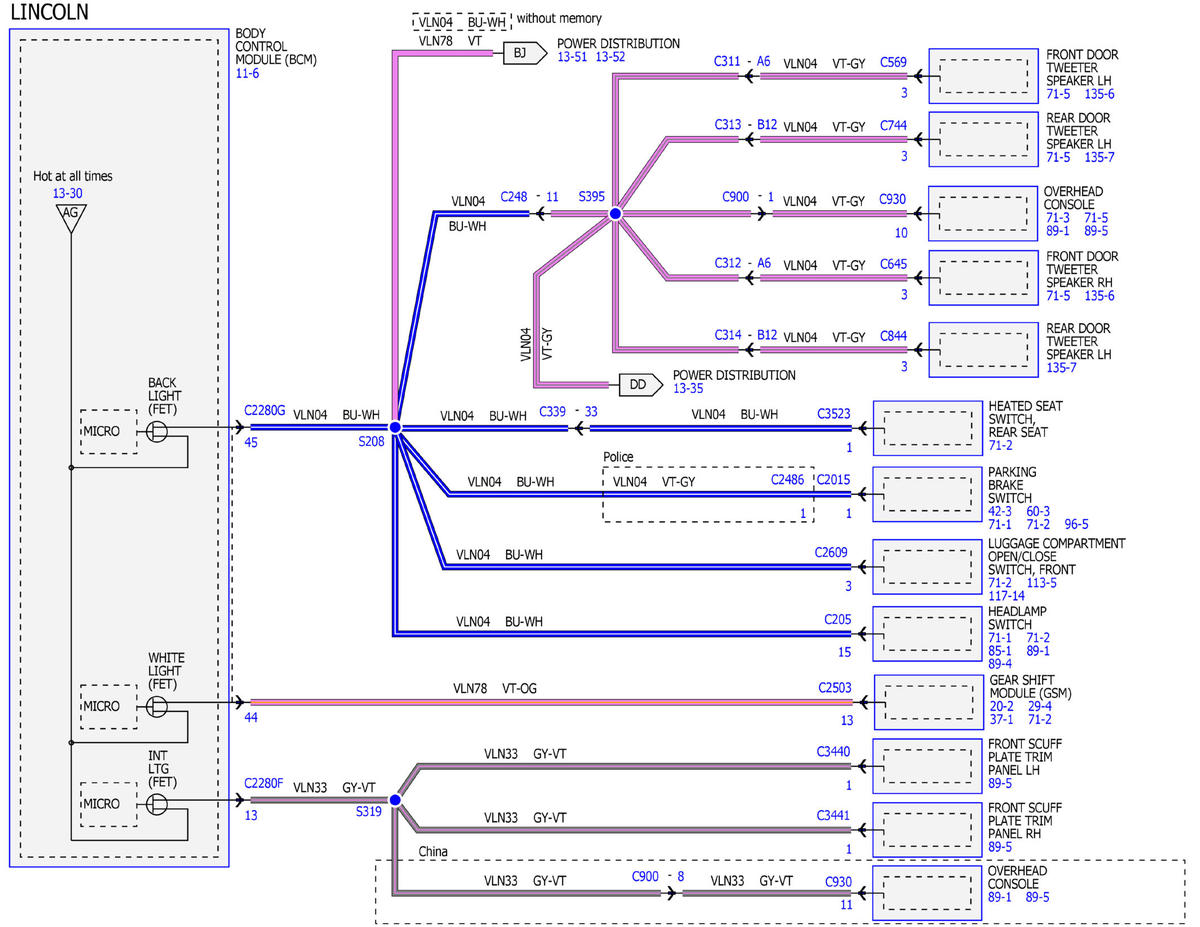This screenshot has width=1200, height=927.
Task: Open the 13-51 power distribution link
Action: pyautogui.click(x=573, y=58)
